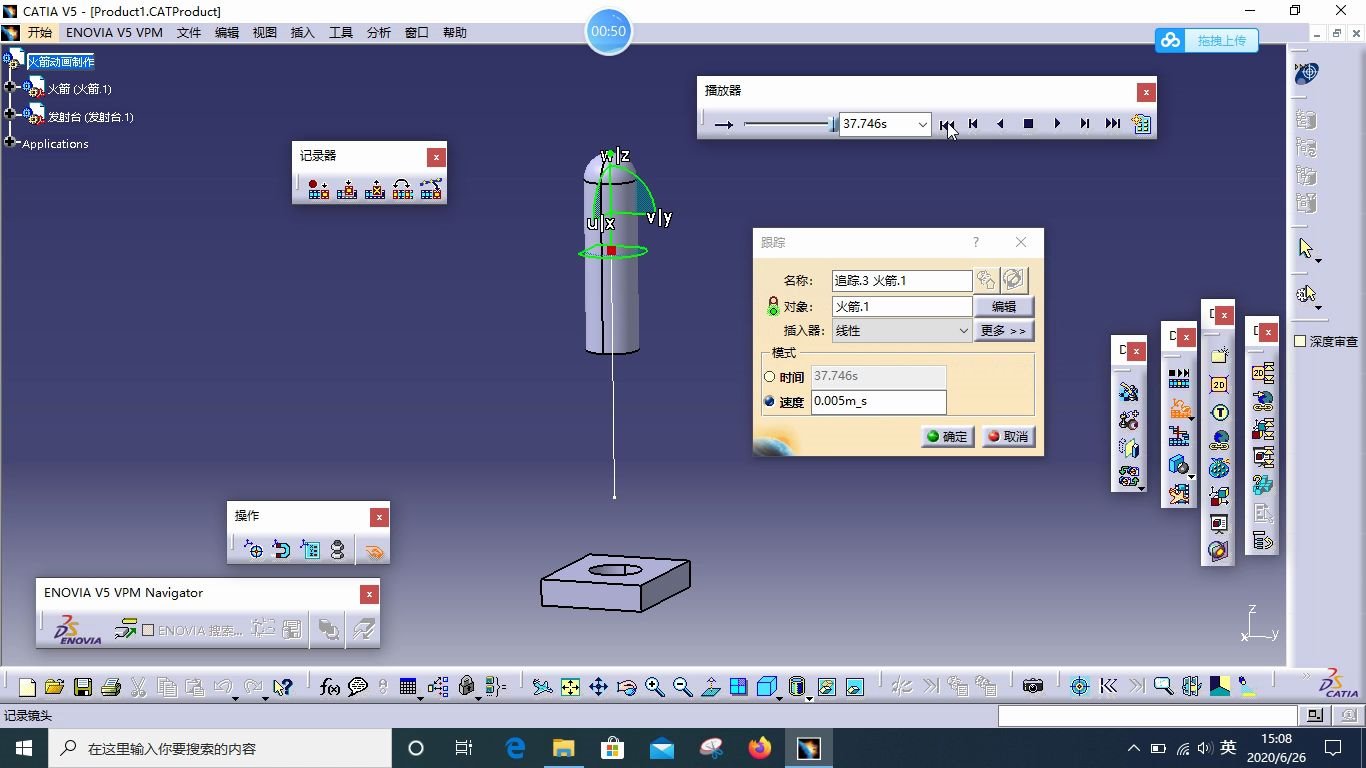Click the Fit All In icon
This screenshot has width=1366, height=768.
point(570,687)
